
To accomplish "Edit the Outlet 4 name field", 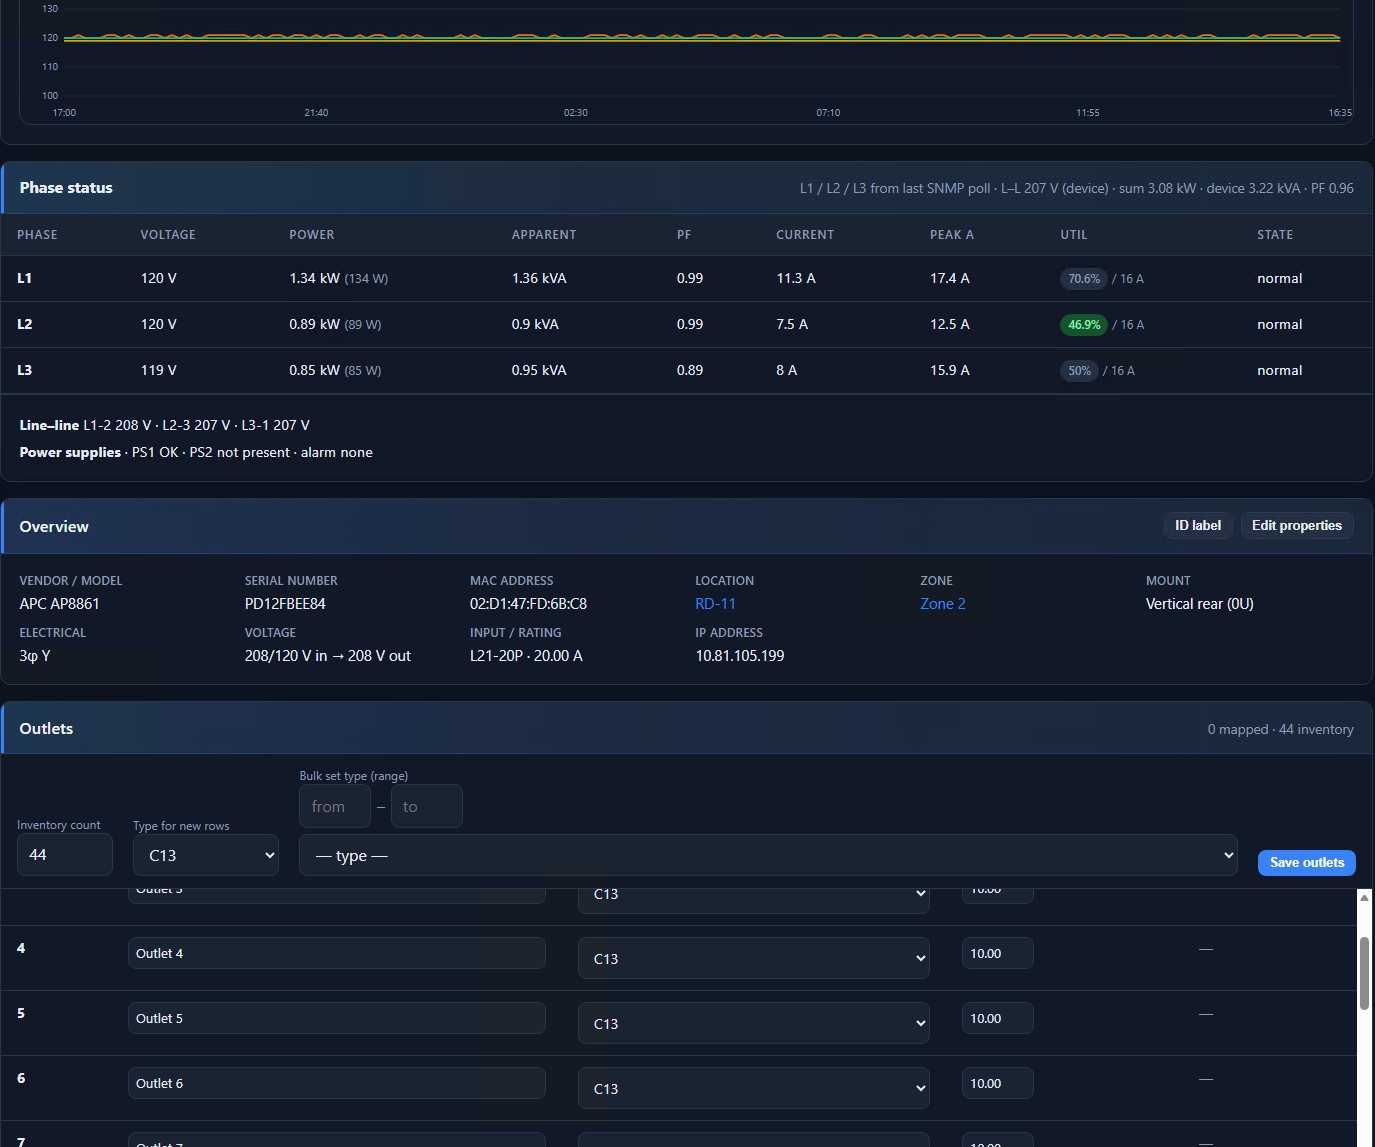I will [x=337, y=953].
